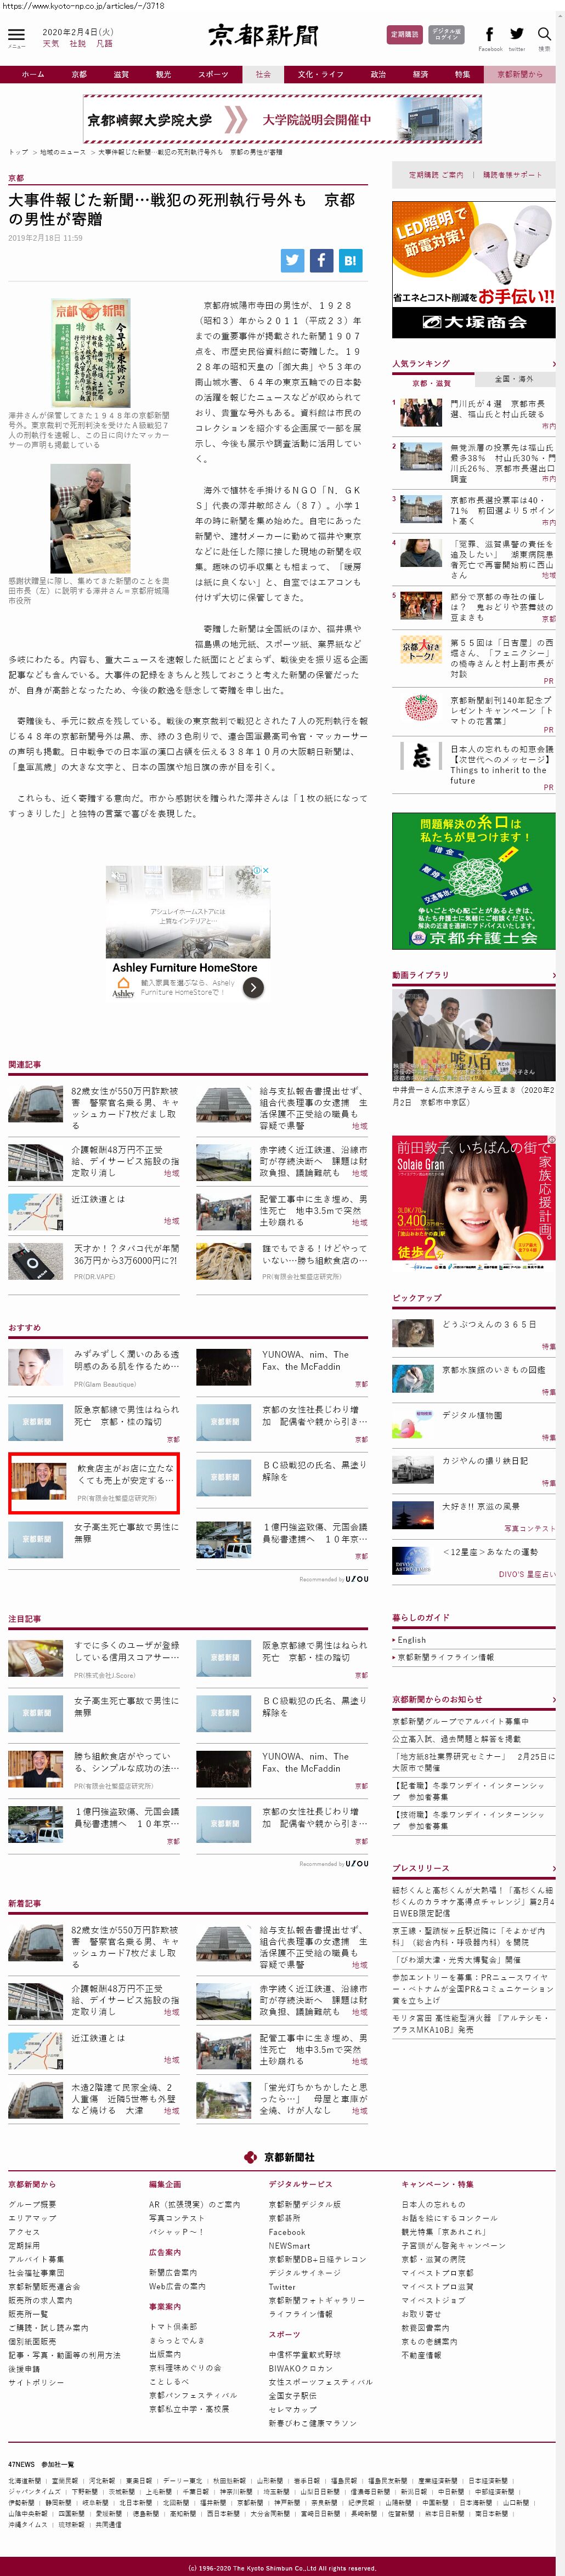The width and height of the screenshot is (565, 2576).
Task: Open the hamburger menu icon
Action: click(17, 35)
